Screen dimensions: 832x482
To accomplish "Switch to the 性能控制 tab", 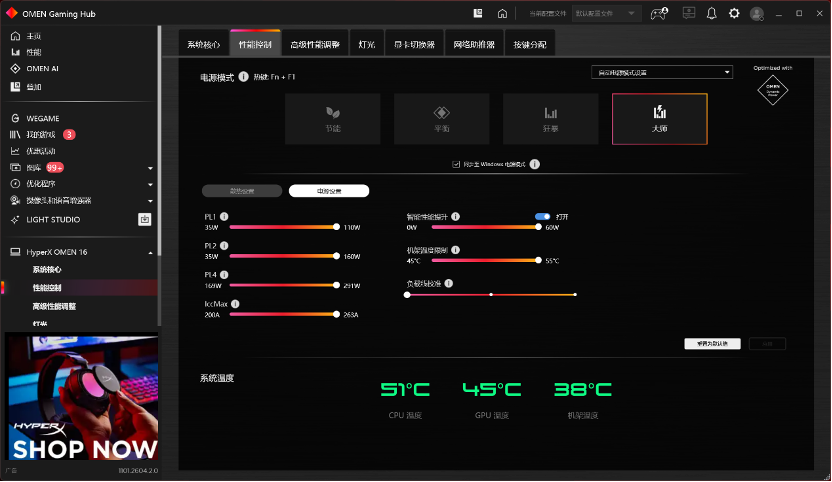I will [x=255, y=43].
